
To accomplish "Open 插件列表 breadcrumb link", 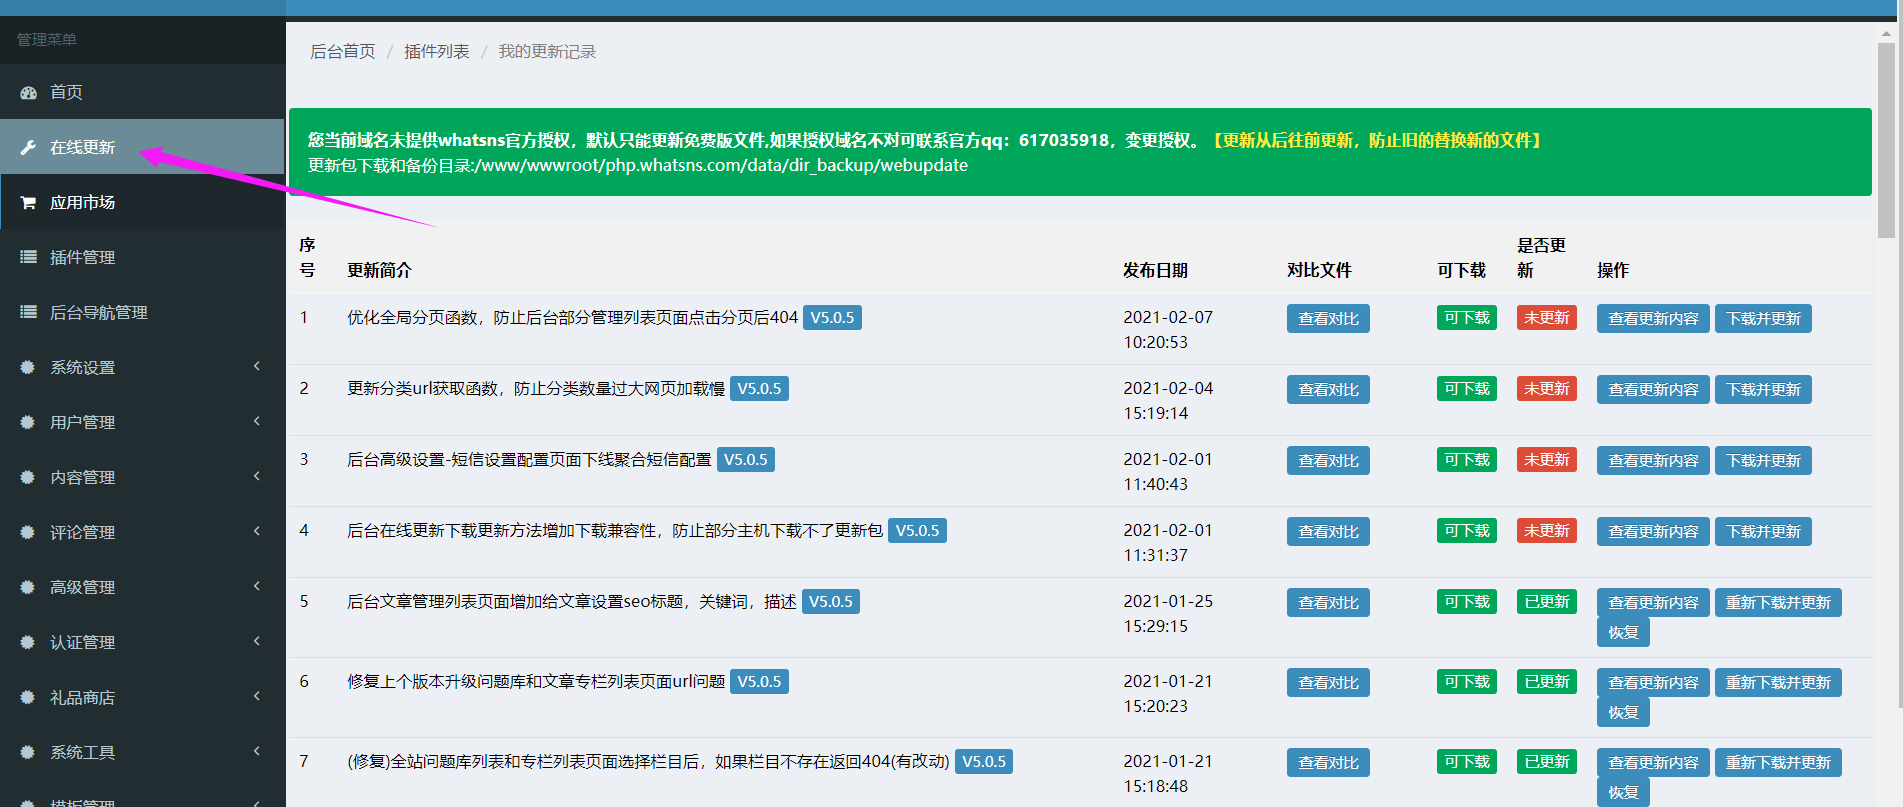I will click(436, 51).
